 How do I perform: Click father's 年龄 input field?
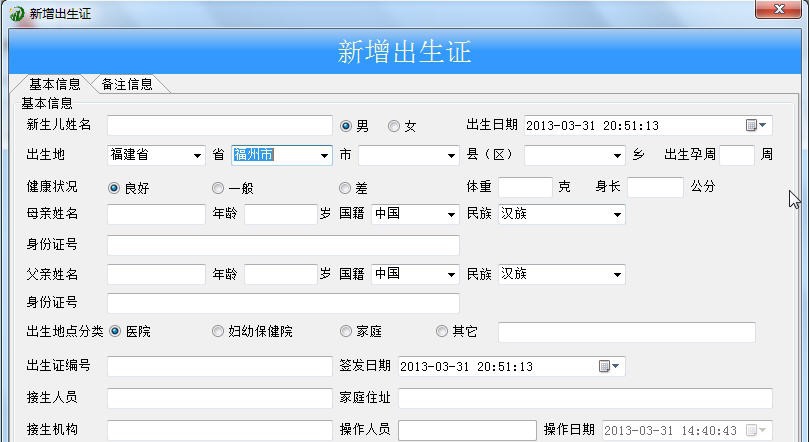281,274
